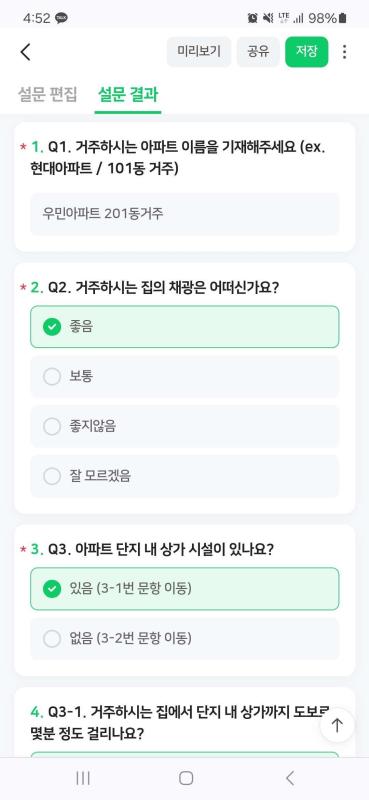
Task: Select the 좋지않음 radio option
Action: (x=184, y=426)
